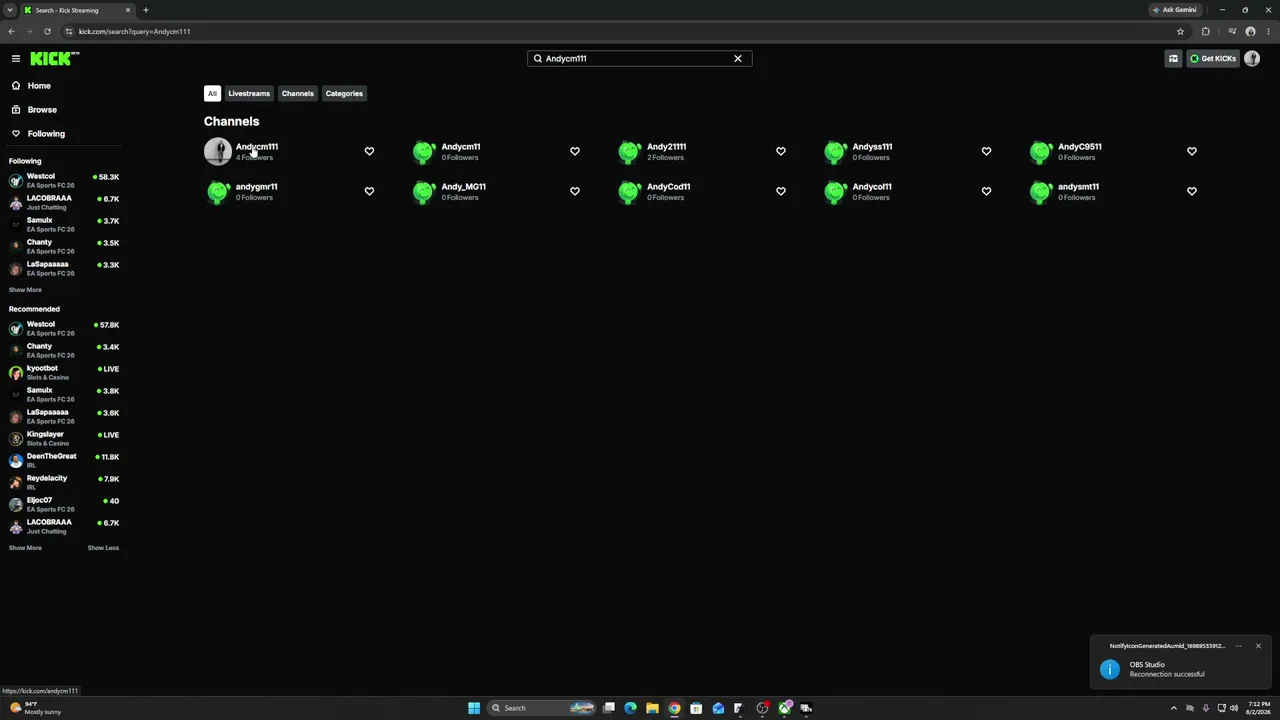Open the Andy21111 channel result
Image resolution: width=1280 pixels, height=720 pixels.
tap(666, 147)
